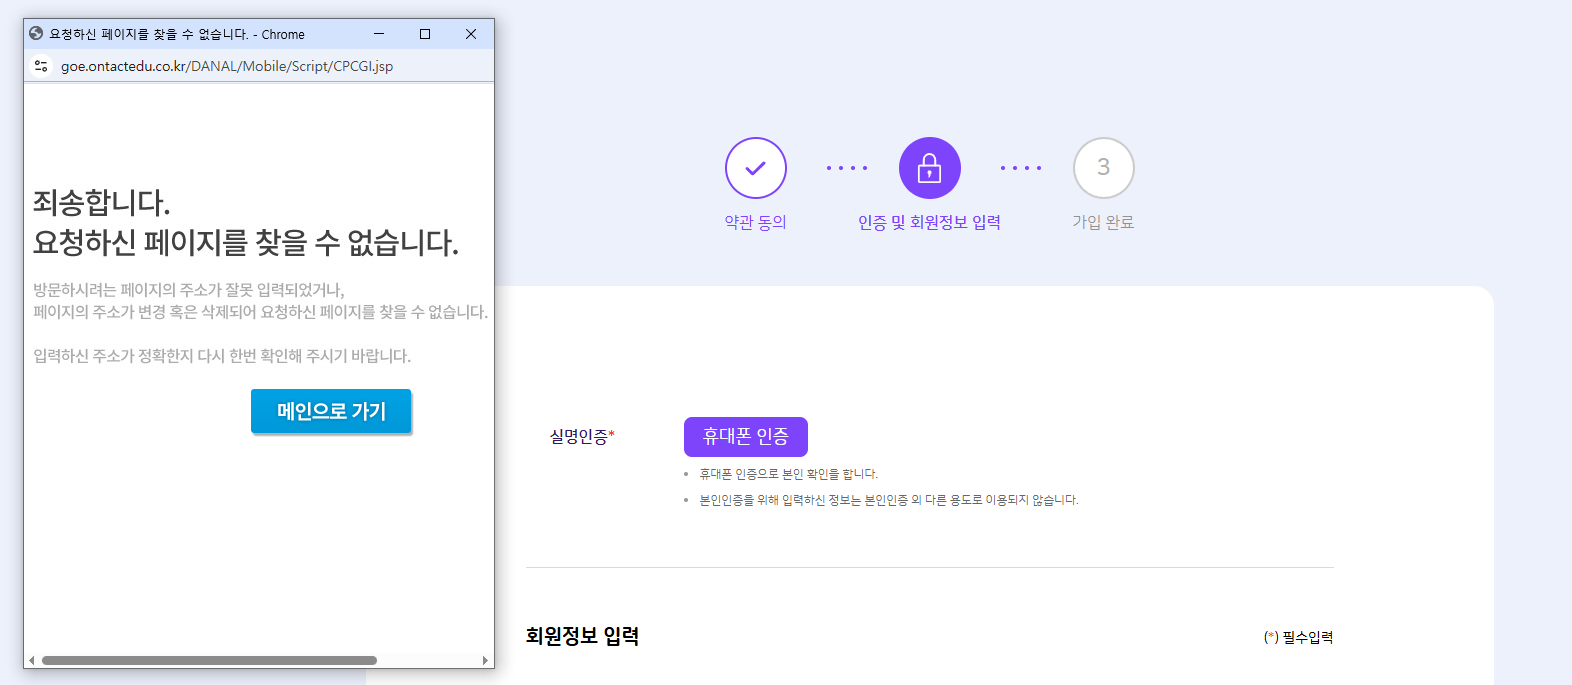Click the 회원정보 입력 section heading
The image size is (1572, 685).
[x=582, y=636]
